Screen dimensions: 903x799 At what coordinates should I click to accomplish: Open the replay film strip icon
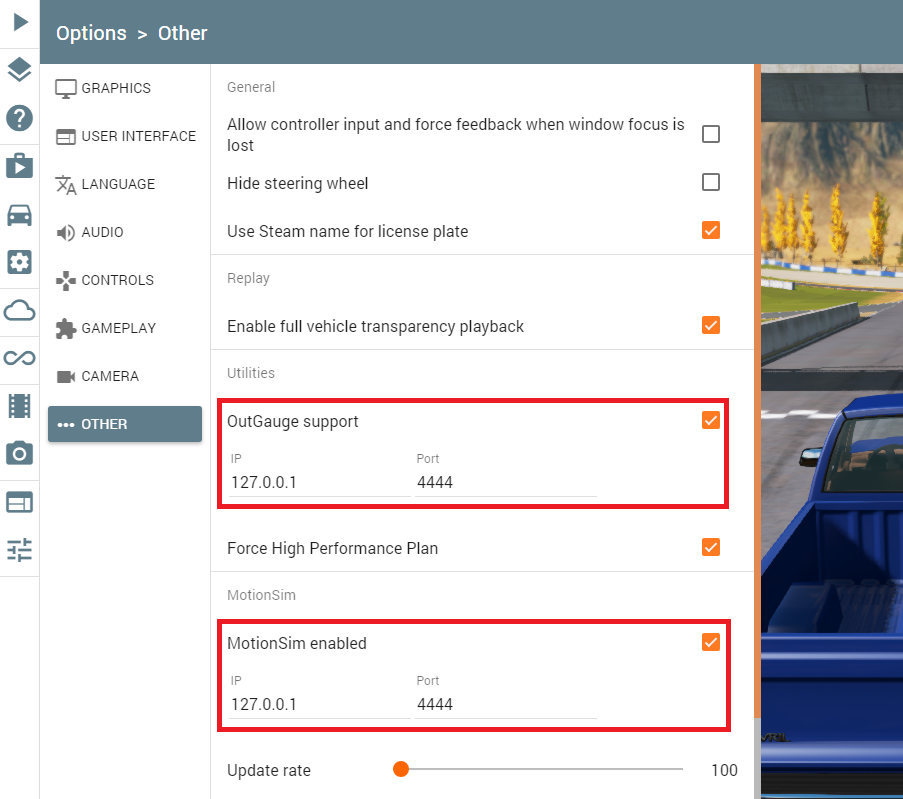coord(20,405)
